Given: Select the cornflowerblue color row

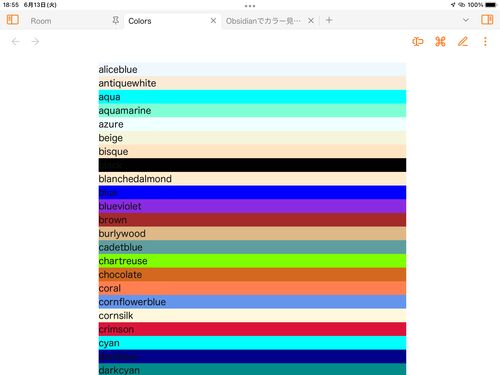Looking at the screenshot, I should pos(252,302).
